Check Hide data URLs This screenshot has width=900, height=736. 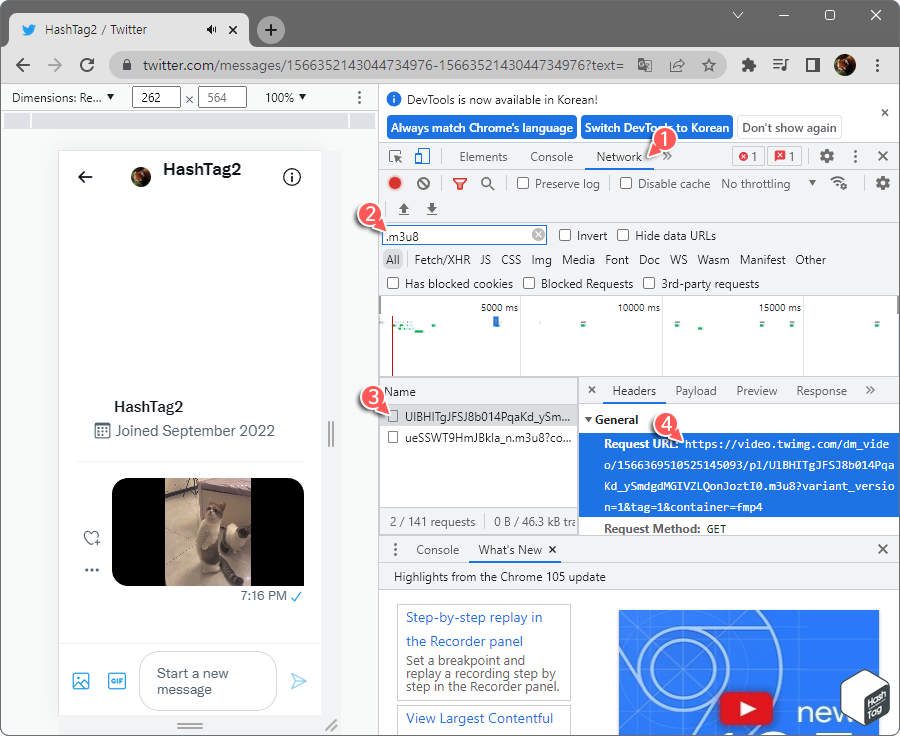click(x=623, y=235)
